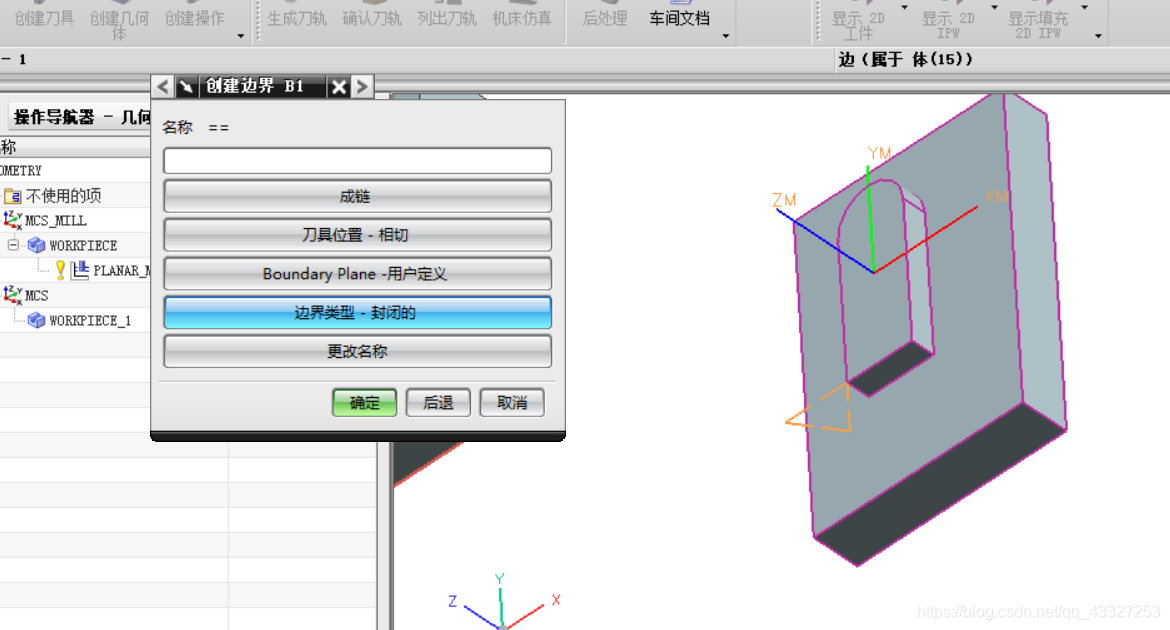Select WORKPIECE_1 in navigator tree
Screen dimensions: 1170x630
click(90, 321)
